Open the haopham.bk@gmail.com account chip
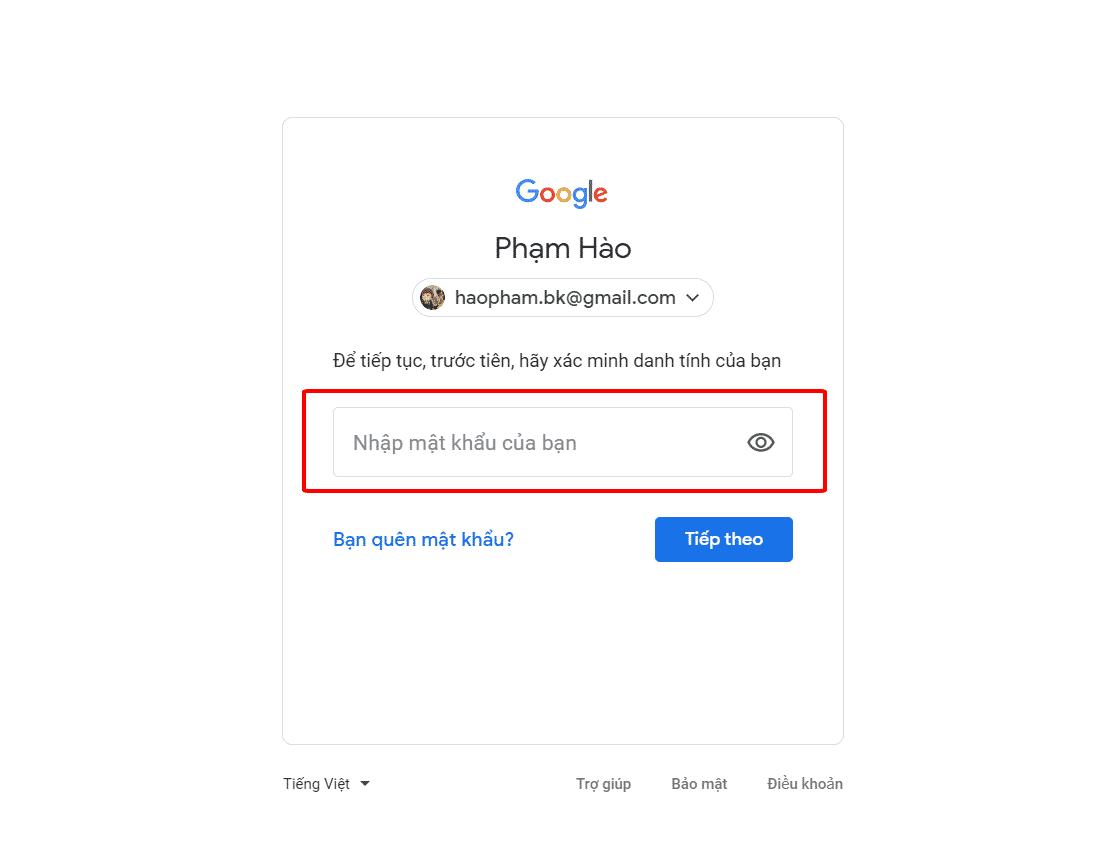This screenshot has width=1098, height=858. point(563,298)
